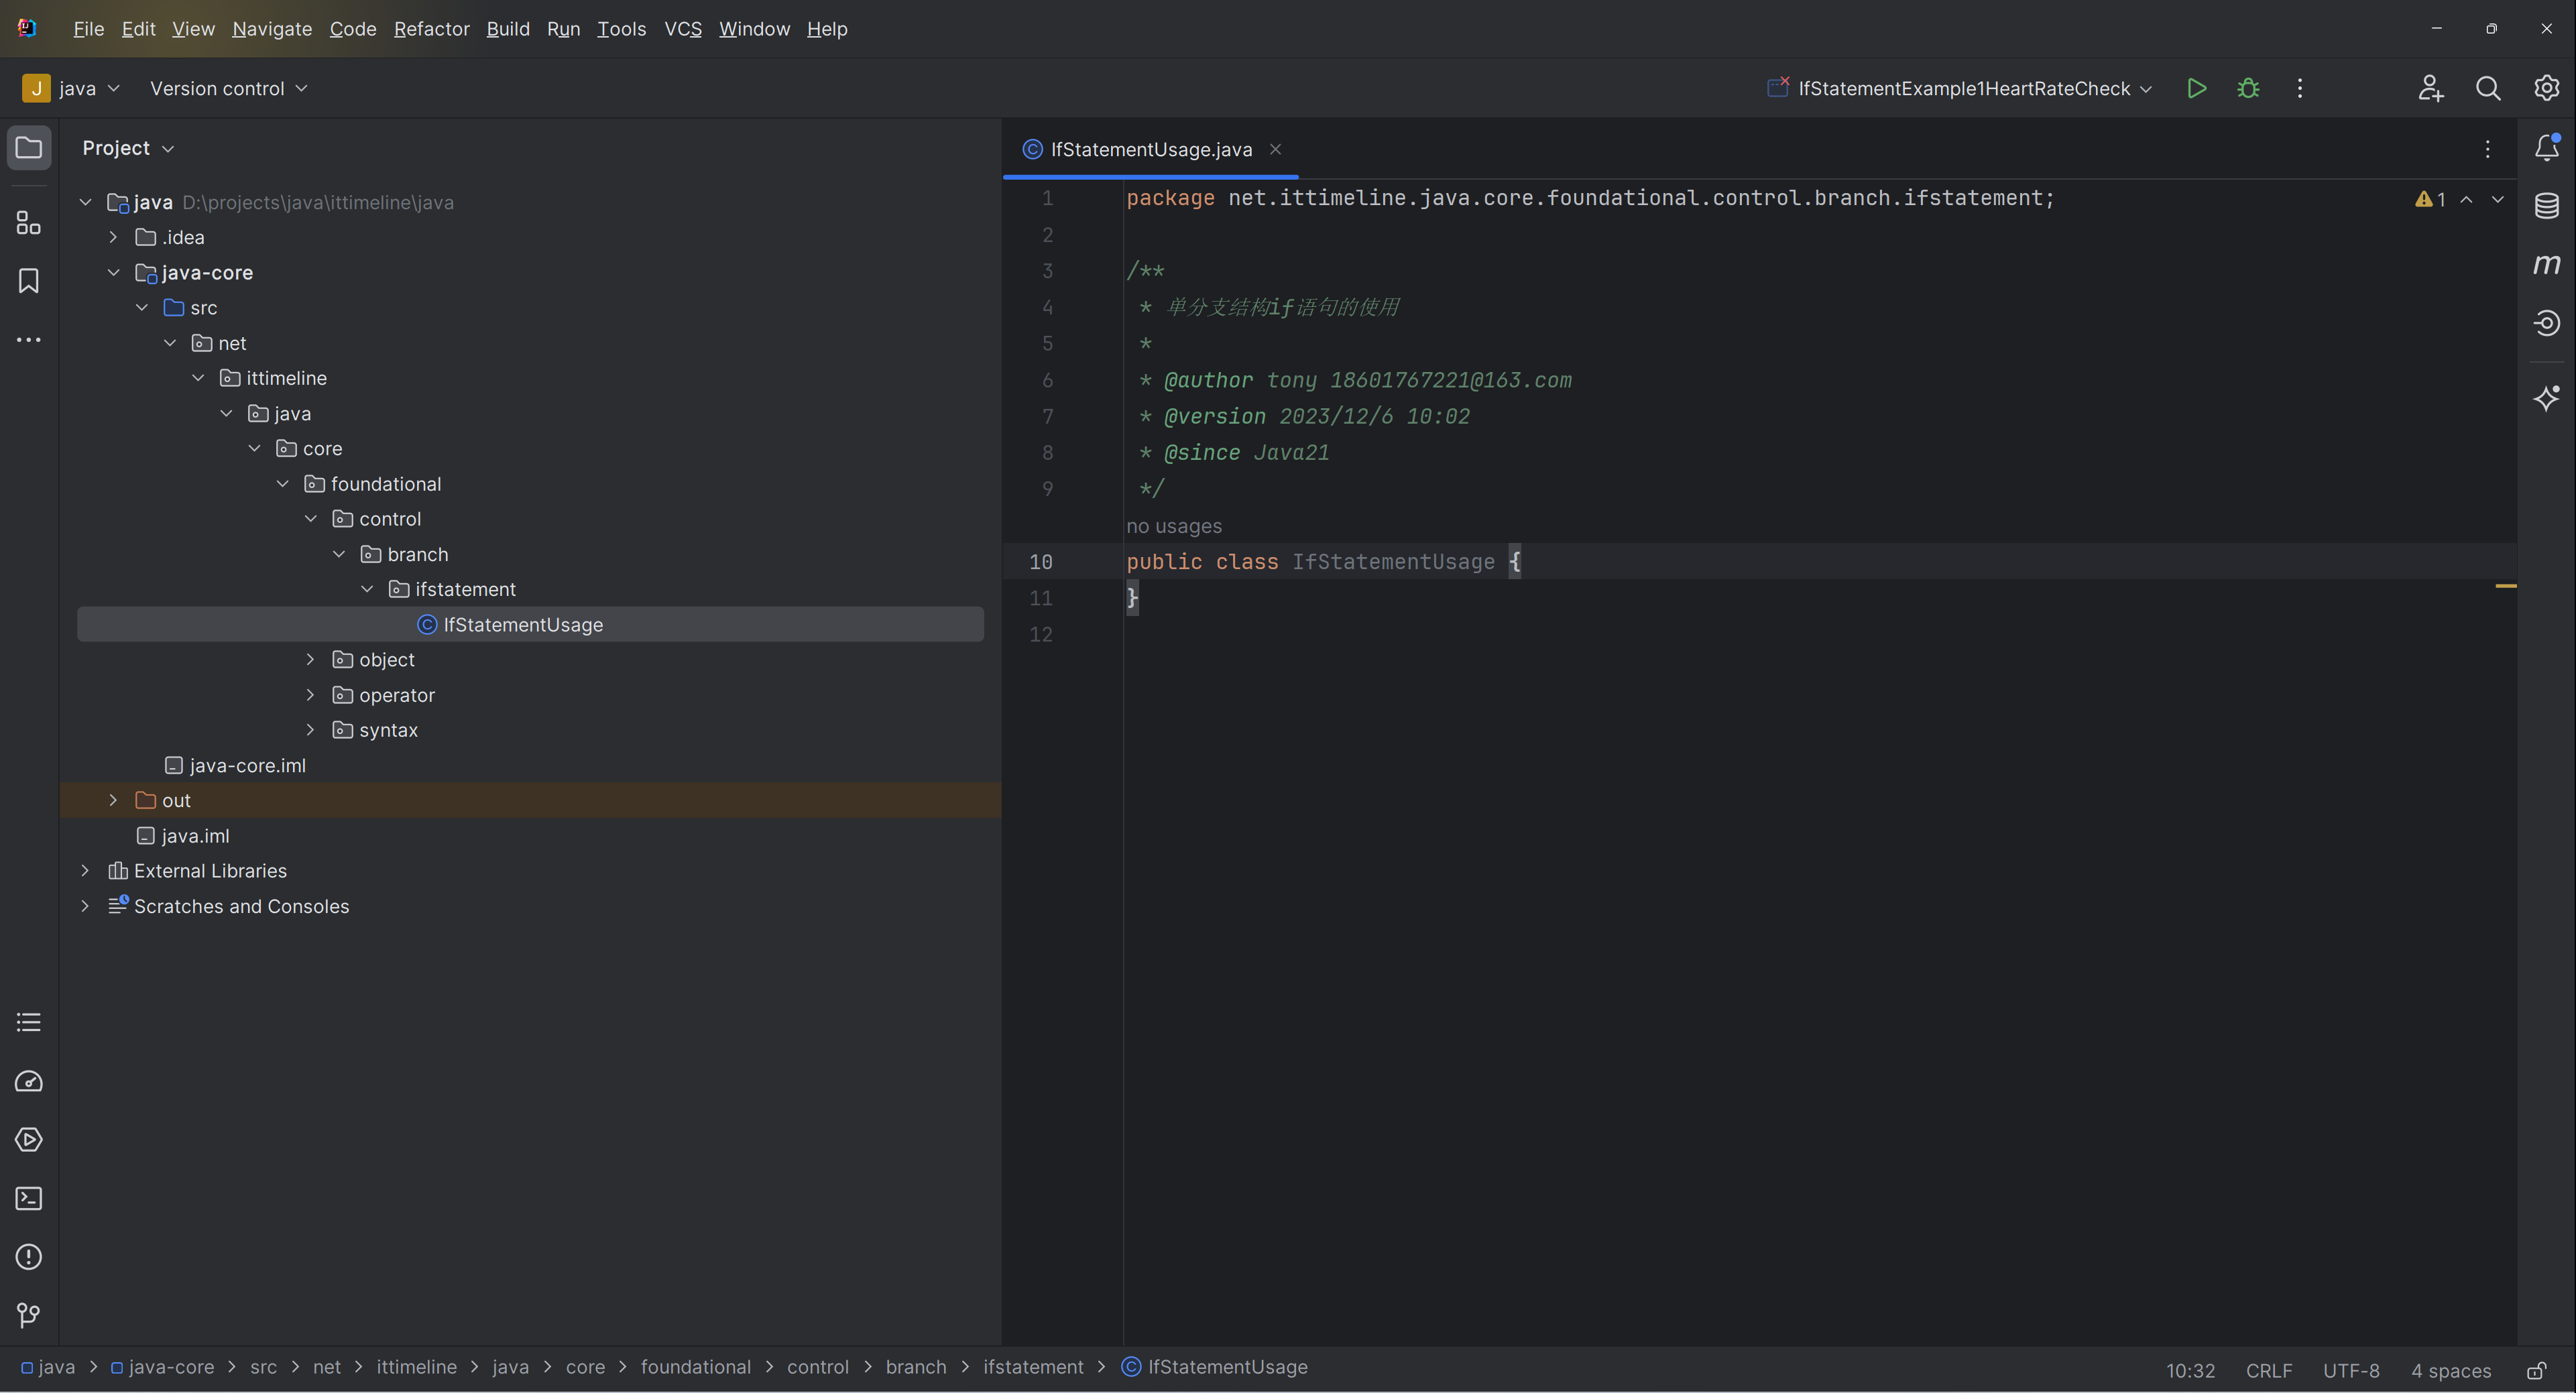The height and width of the screenshot is (1393, 2576).
Task: Expand Scratches and Consoles node
Action: 85,905
